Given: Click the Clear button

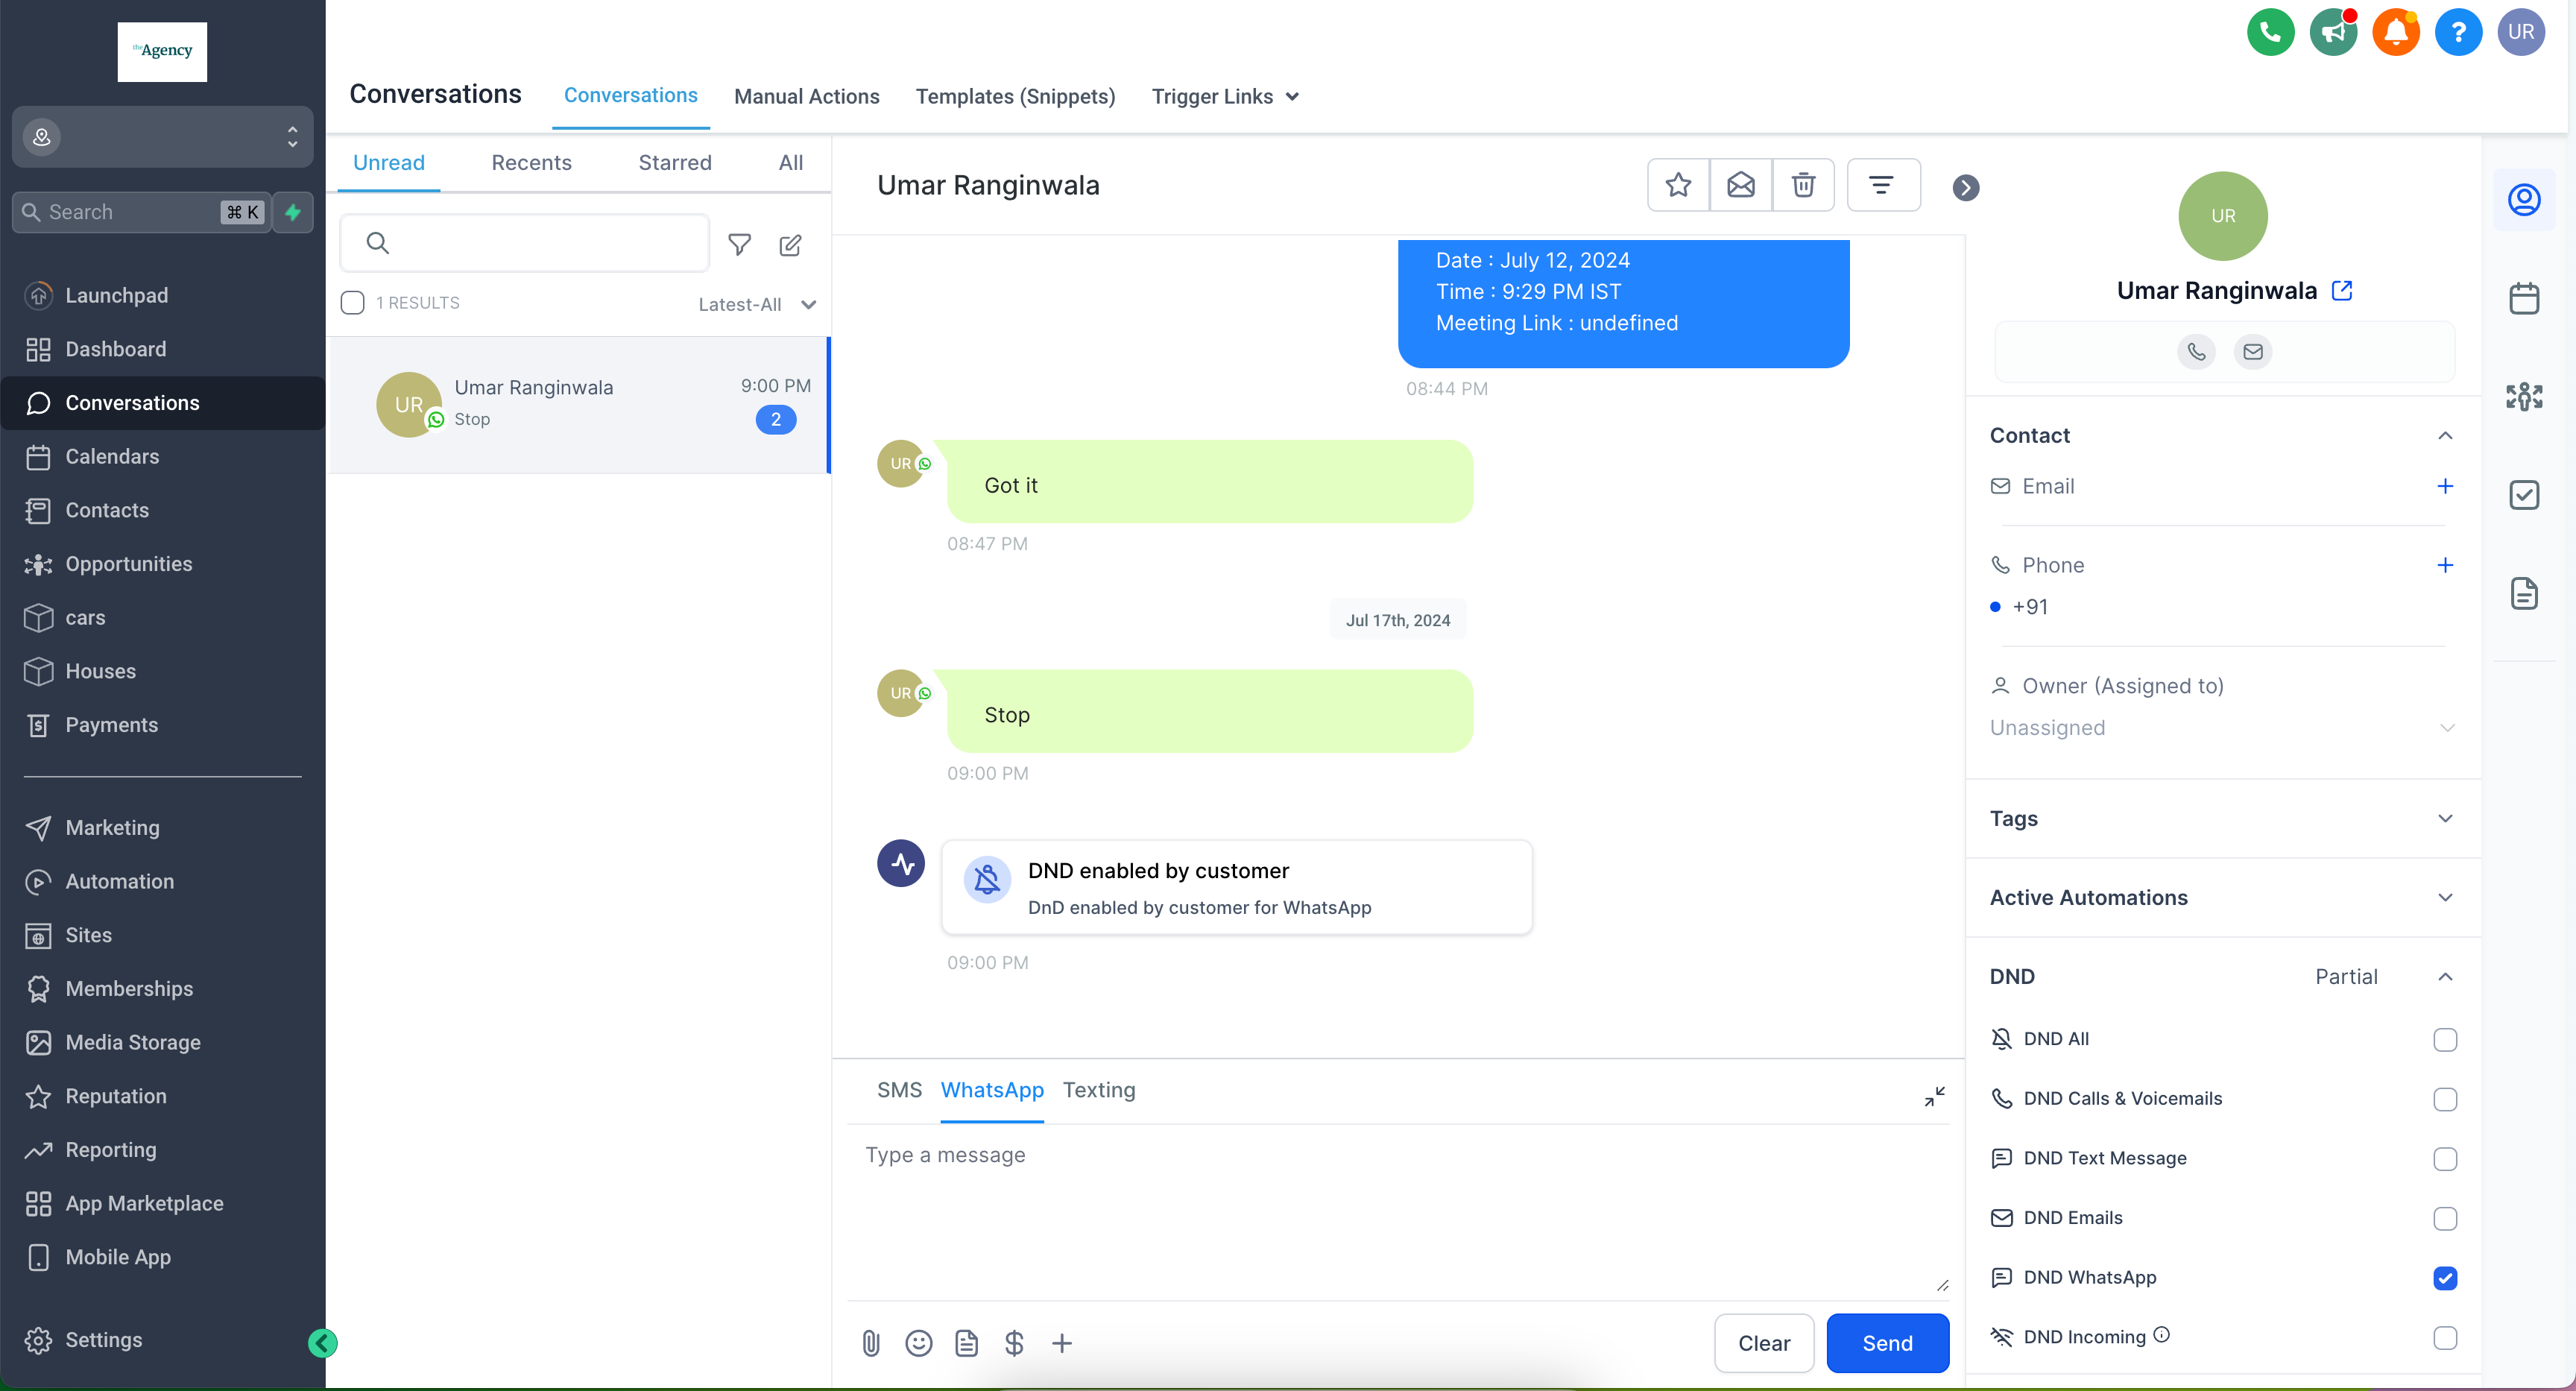Looking at the screenshot, I should coord(1763,1343).
